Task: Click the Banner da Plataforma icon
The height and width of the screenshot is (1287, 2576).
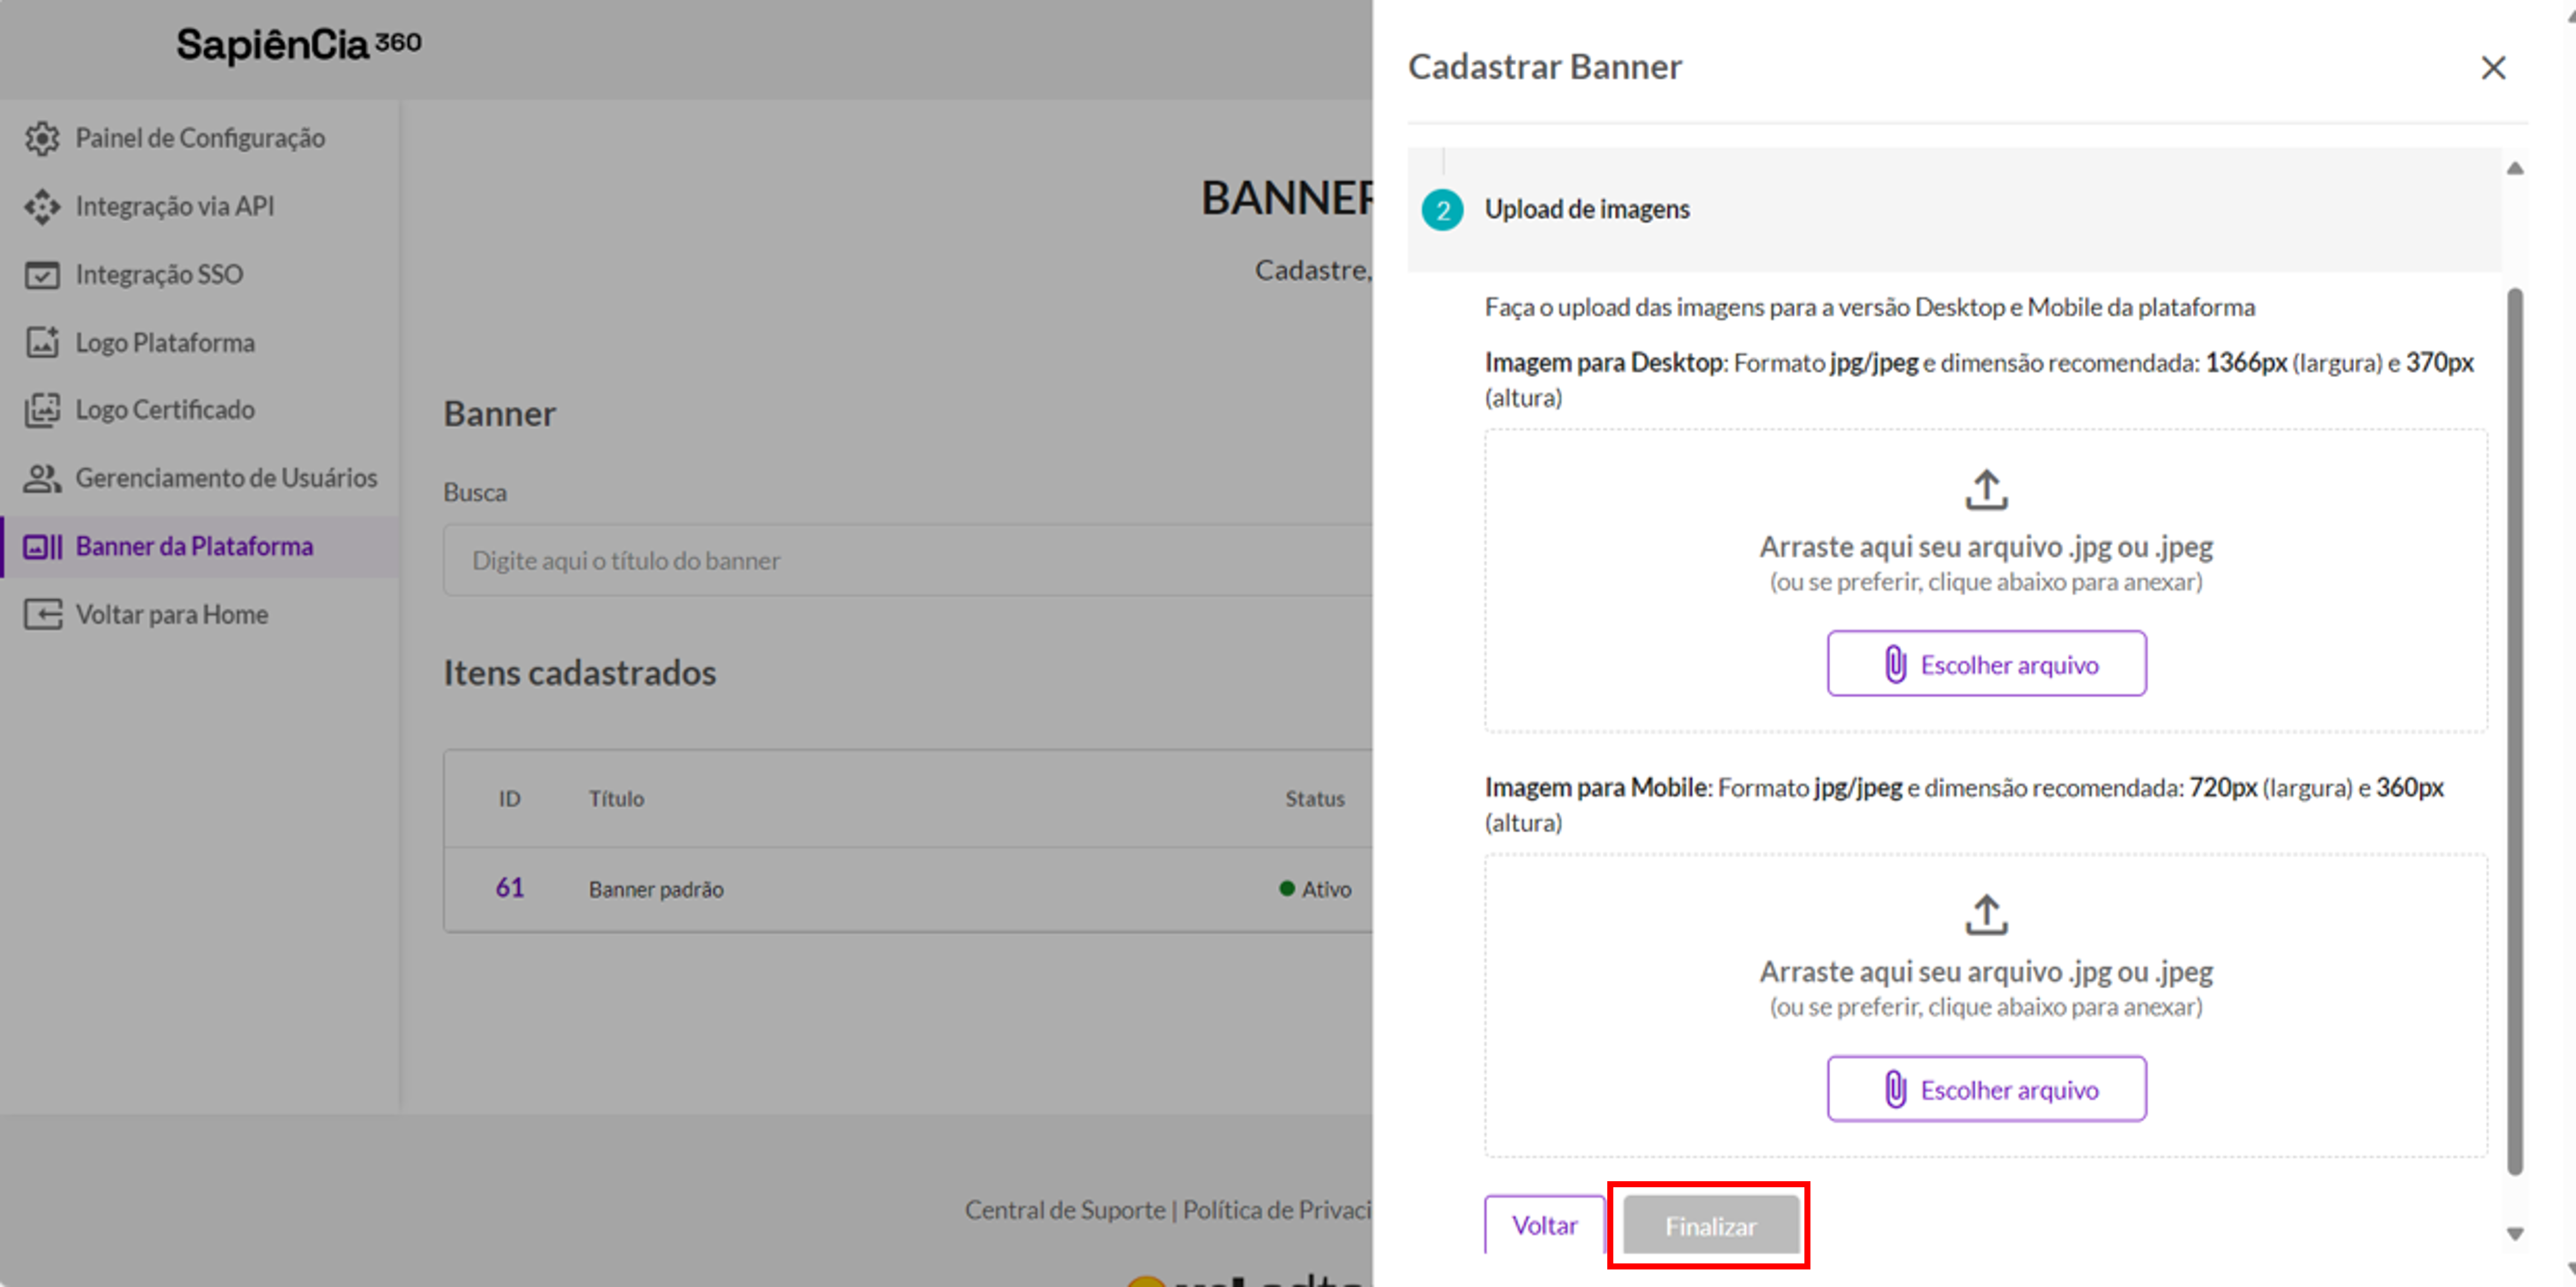Action: [42, 546]
